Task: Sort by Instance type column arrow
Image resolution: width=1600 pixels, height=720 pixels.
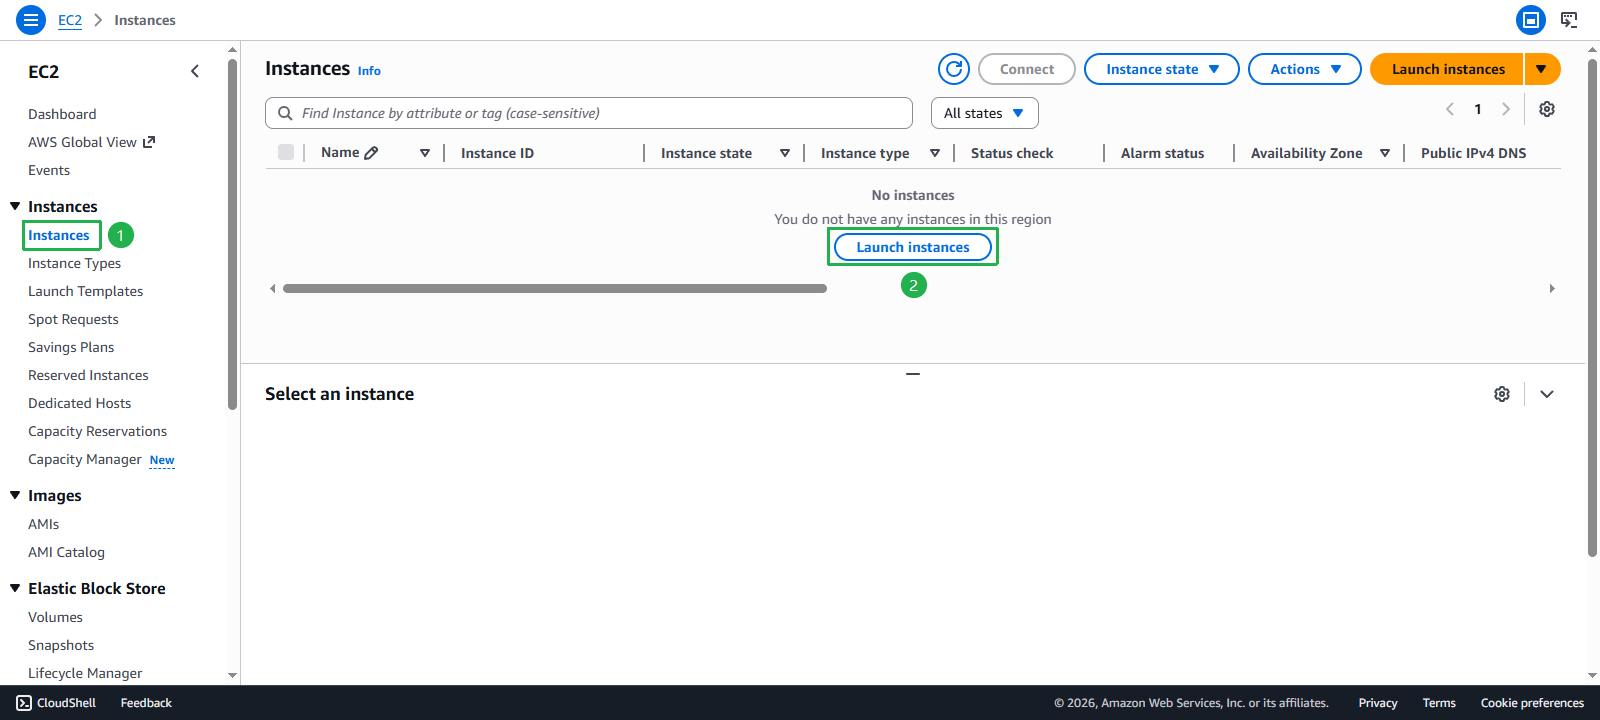Action: point(935,153)
